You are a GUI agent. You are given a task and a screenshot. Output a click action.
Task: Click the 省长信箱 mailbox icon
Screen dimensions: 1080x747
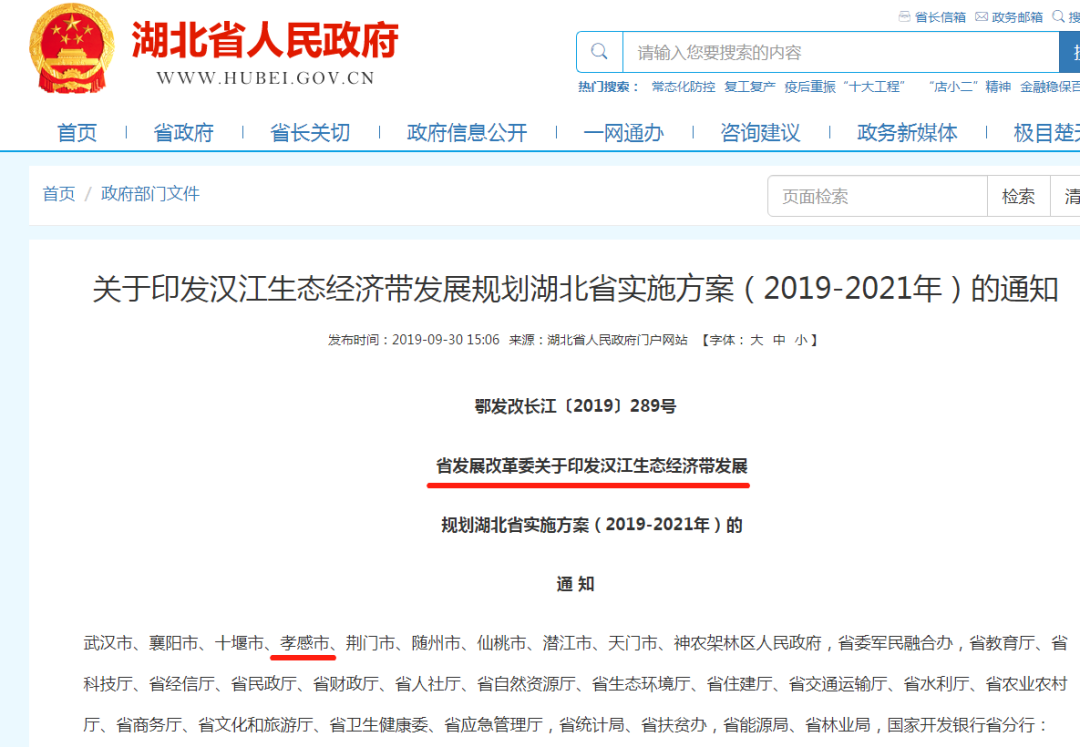coord(905,16)
